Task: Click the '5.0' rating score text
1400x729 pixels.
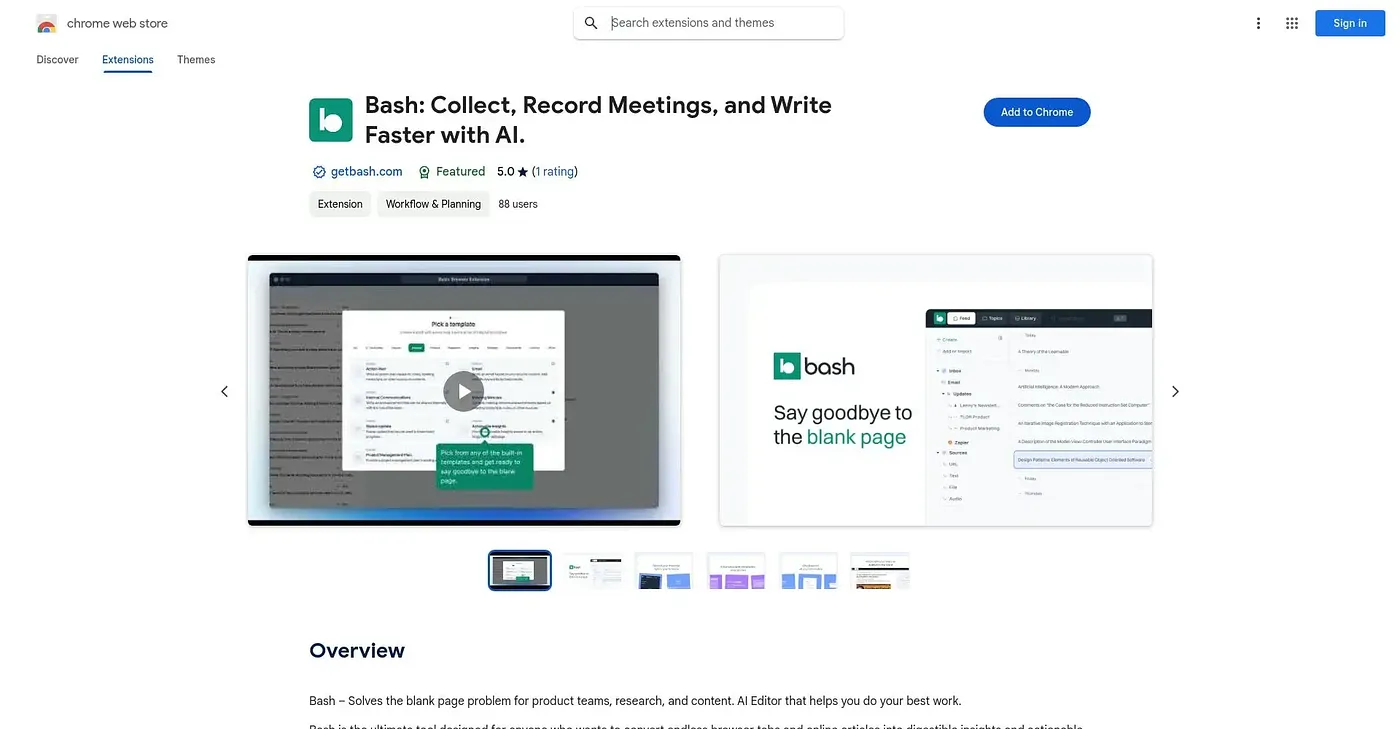Action: pyautogui.click(x=505, y=172)
